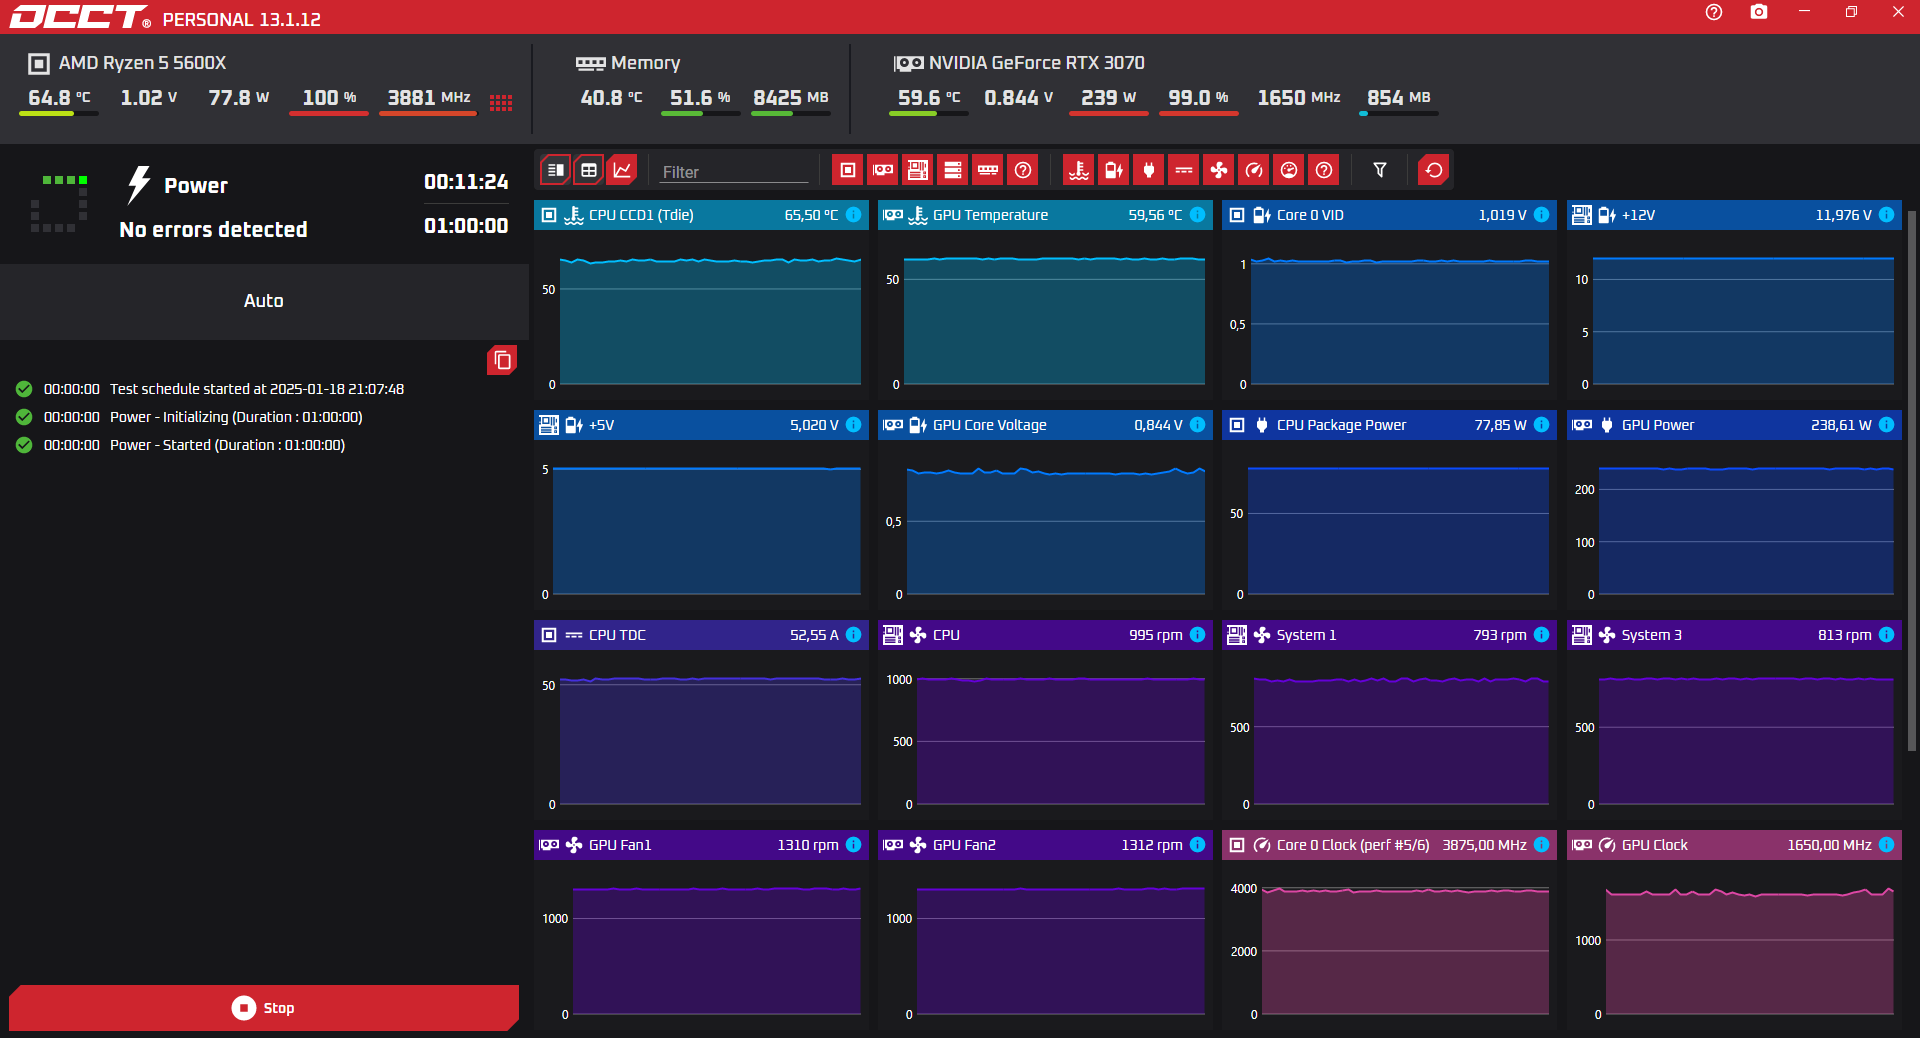Click the vertical scrollbar of the sensor grid
1920x1038 pixels.
click(x=1912, y=480)
